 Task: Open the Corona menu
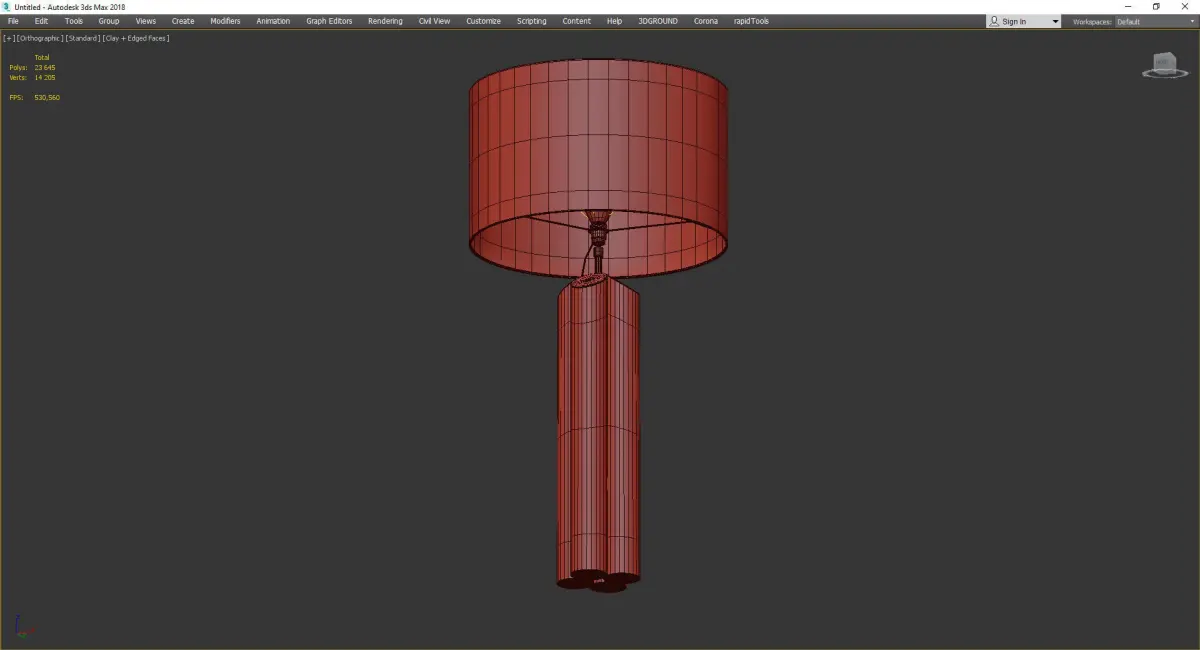pyautogui.click(x=706, y=21)
